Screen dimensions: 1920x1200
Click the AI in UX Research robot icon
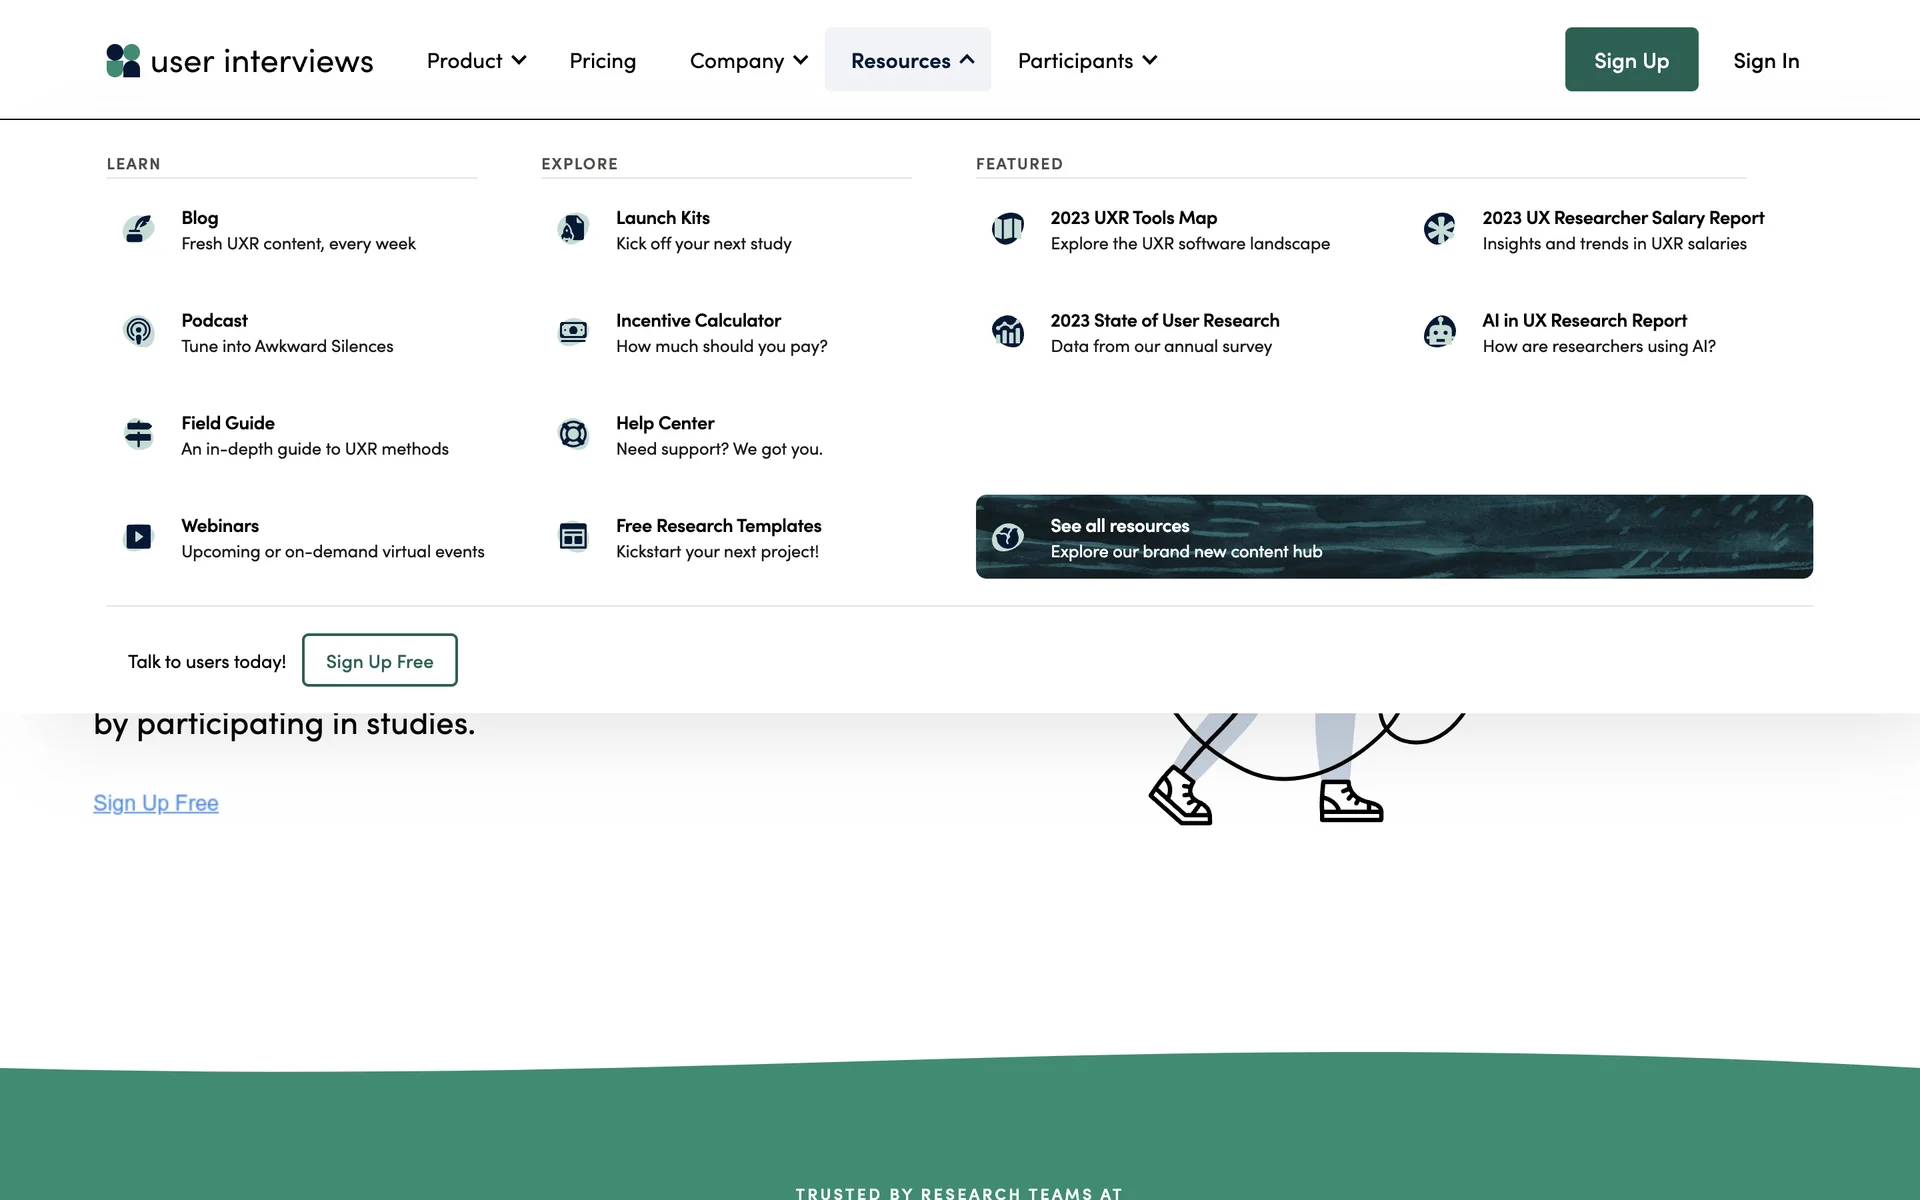(x=1439, y=331)
